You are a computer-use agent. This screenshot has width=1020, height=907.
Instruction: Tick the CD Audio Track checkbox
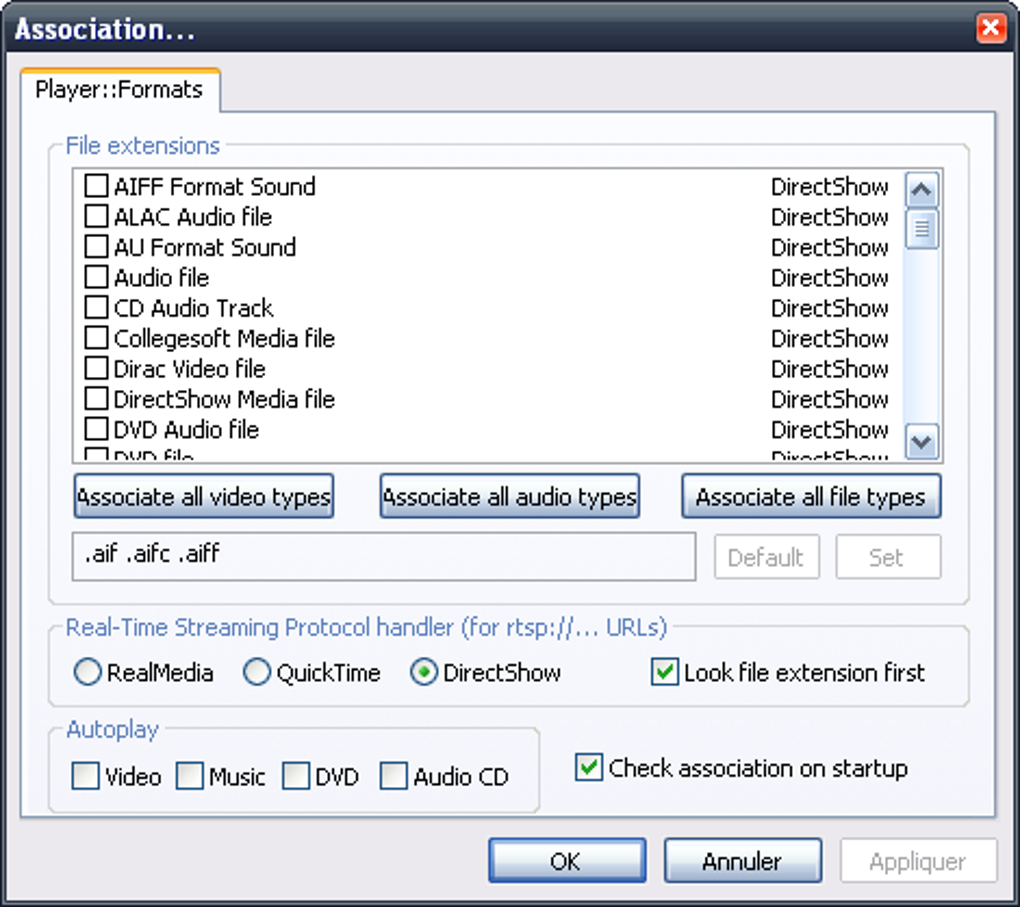point(96,308)
